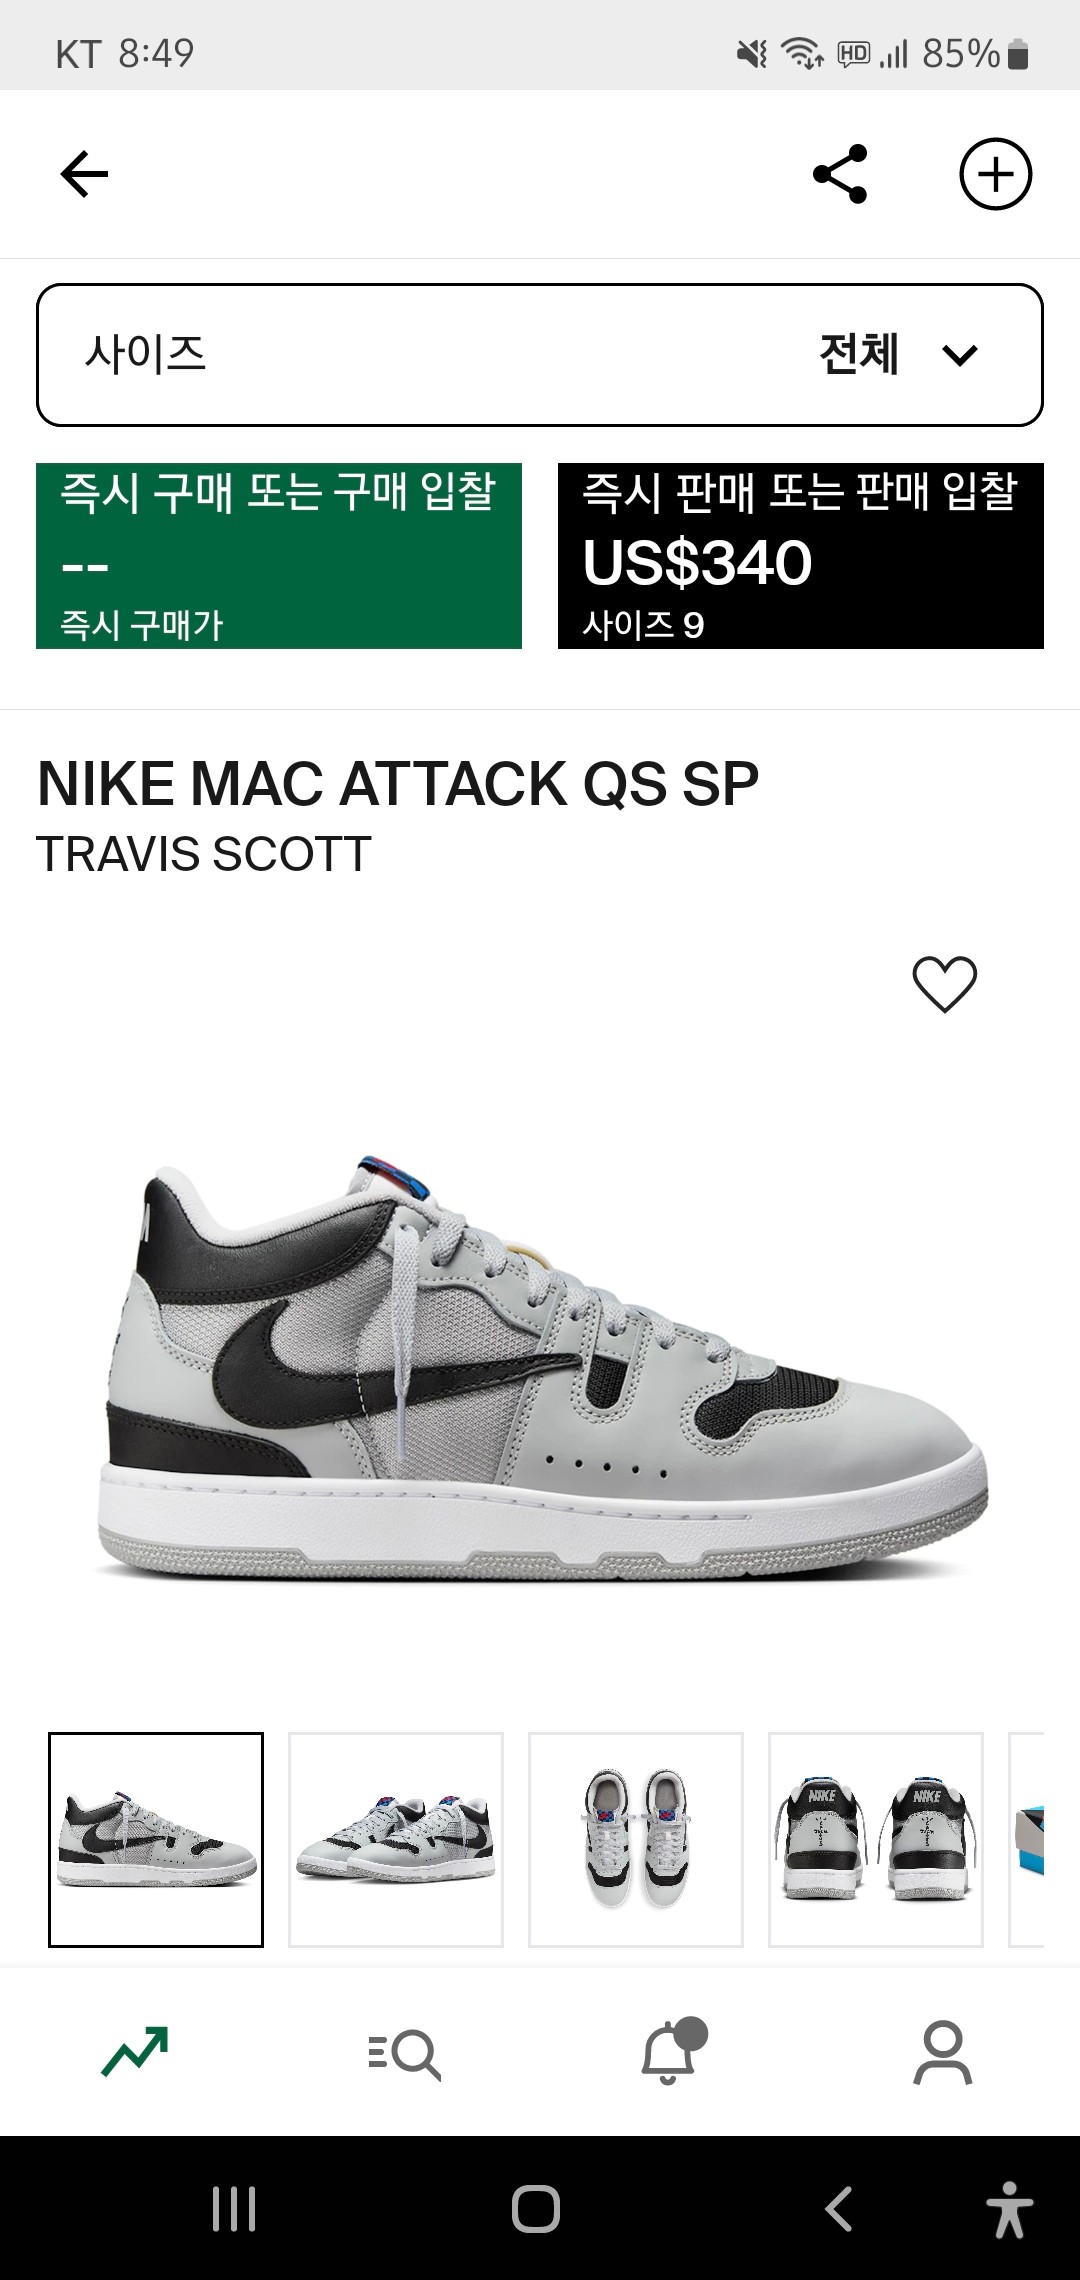Go back using the top arrow icon
The width and height of the screenshot is (1080, 2280).
tap(84, 175)
